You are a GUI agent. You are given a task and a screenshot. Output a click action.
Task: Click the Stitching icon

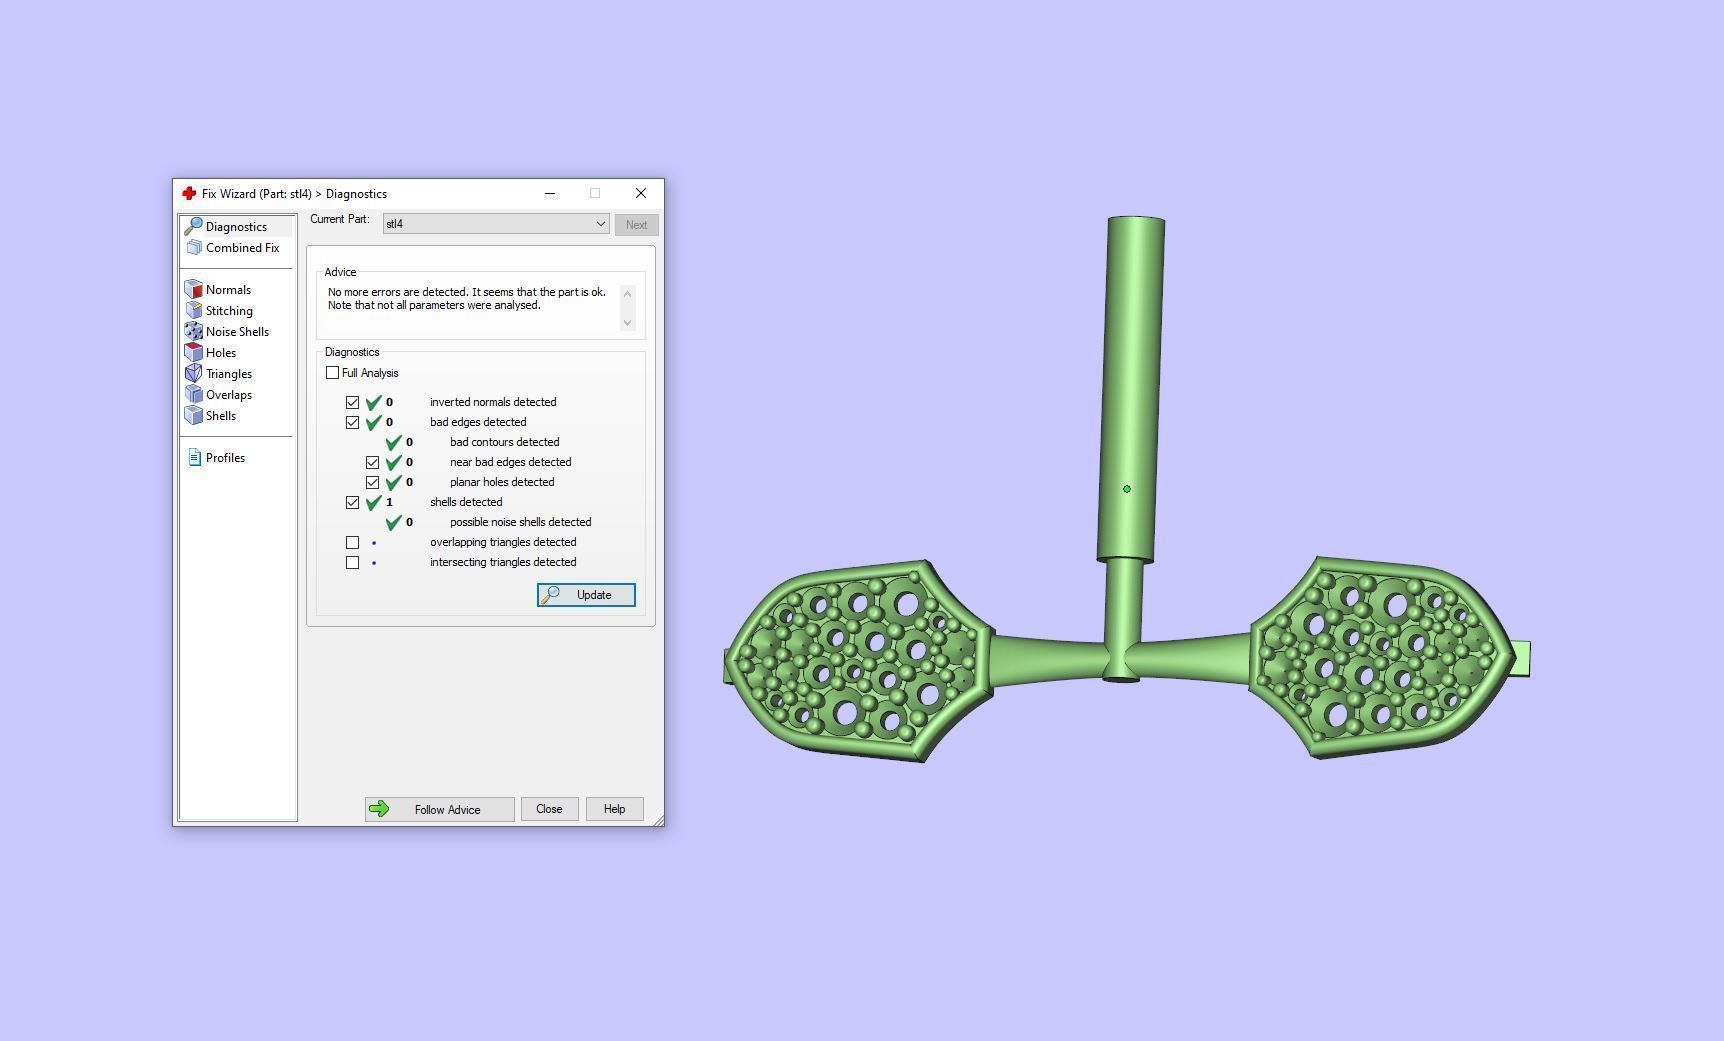click(194, 311)
